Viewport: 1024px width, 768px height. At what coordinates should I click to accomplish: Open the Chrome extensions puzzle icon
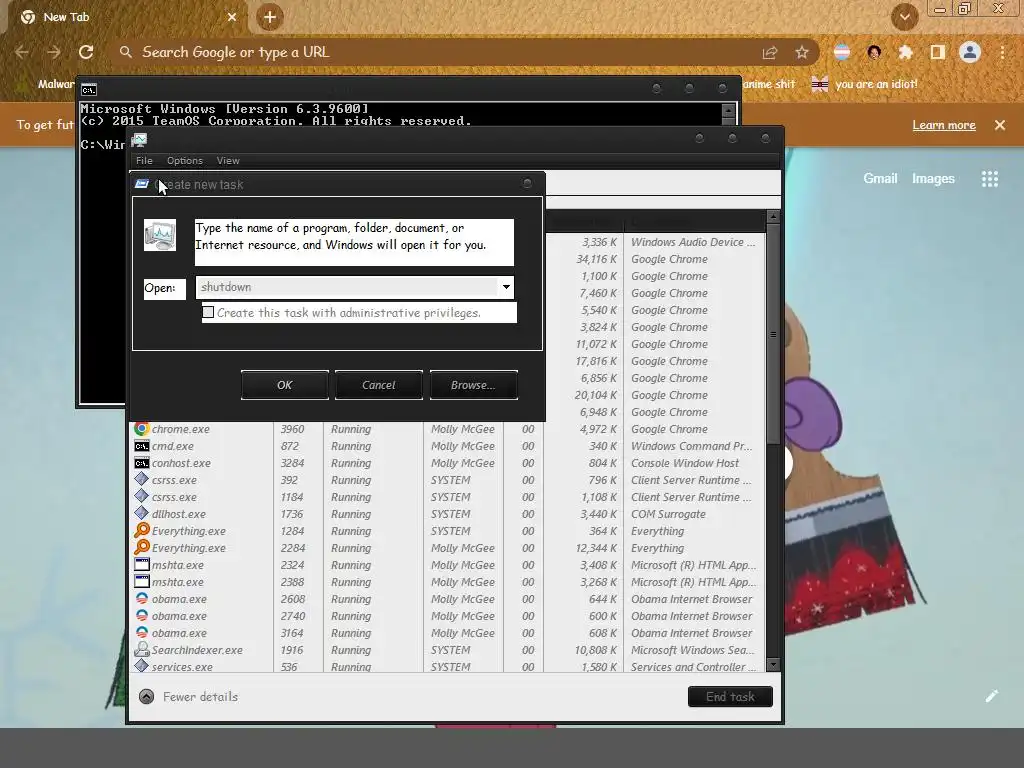906,52
